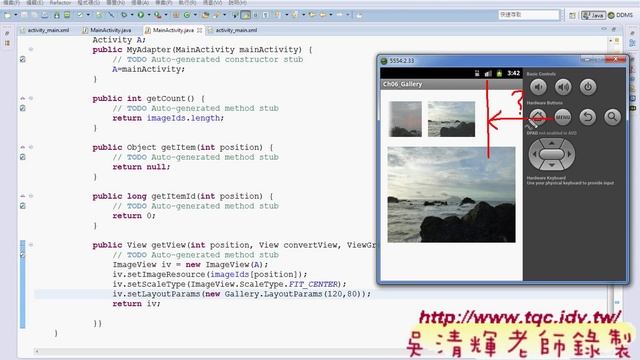Click the Debug bug toolbar icon

[124, 15]
